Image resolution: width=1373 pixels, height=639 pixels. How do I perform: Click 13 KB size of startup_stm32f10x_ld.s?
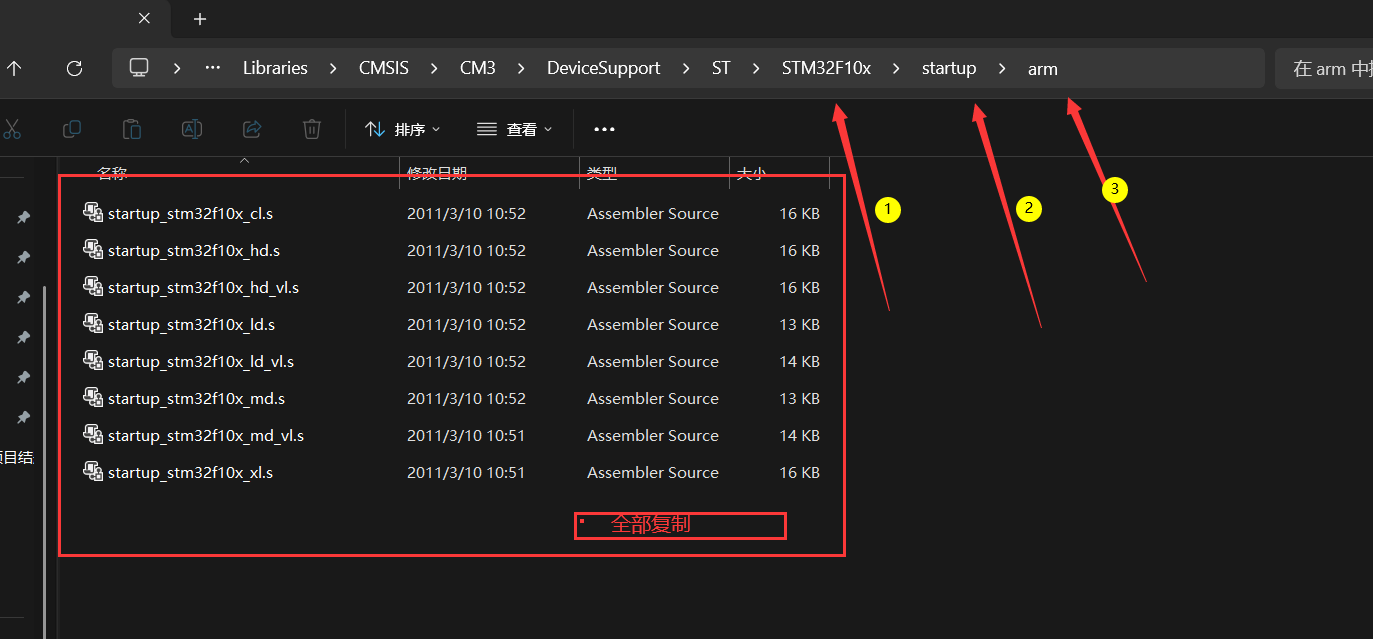800,324
